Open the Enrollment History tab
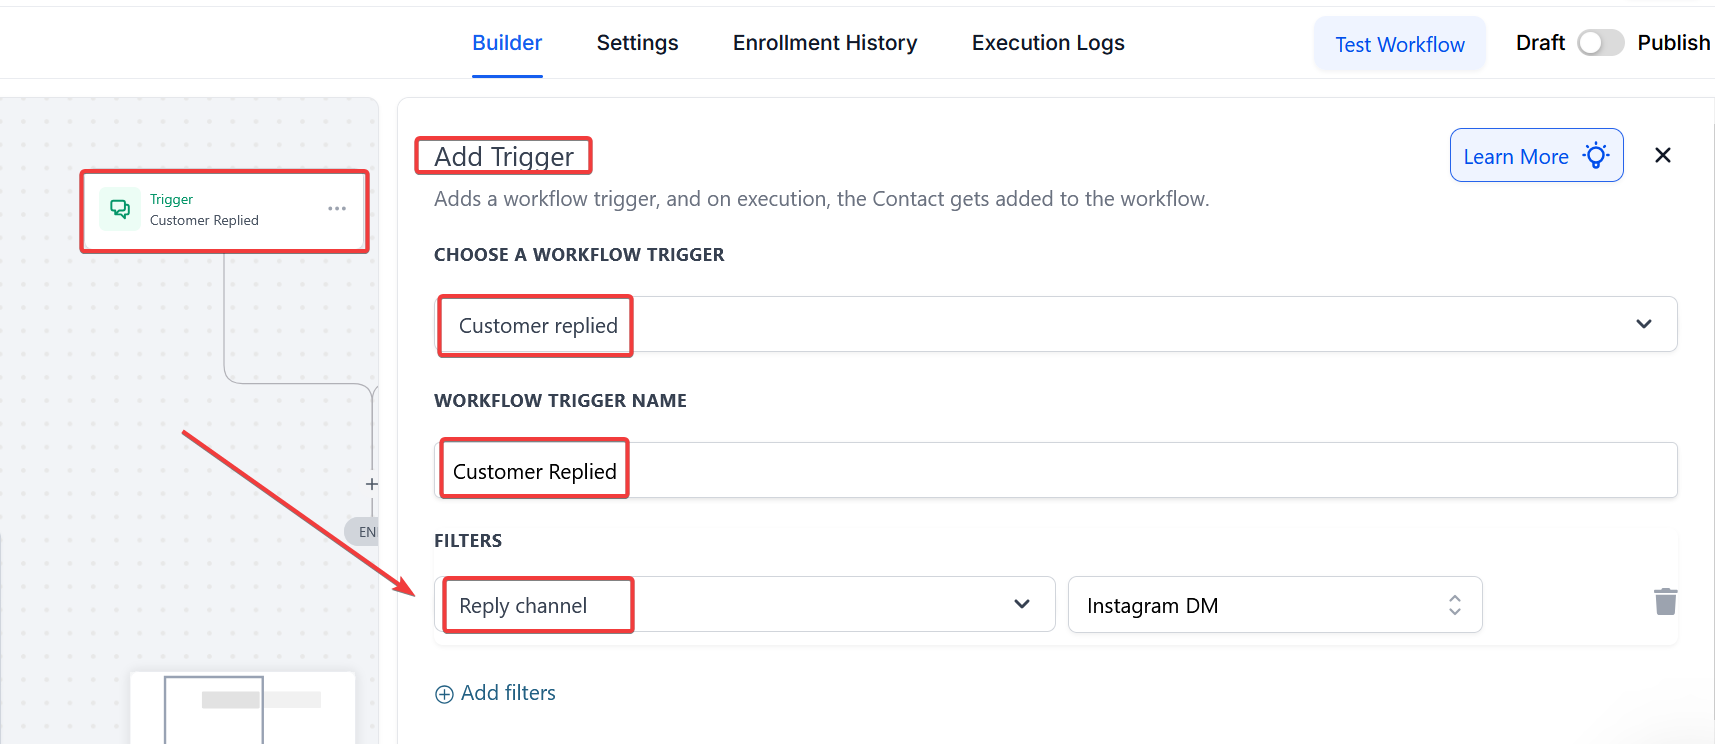 coord(824,43)
